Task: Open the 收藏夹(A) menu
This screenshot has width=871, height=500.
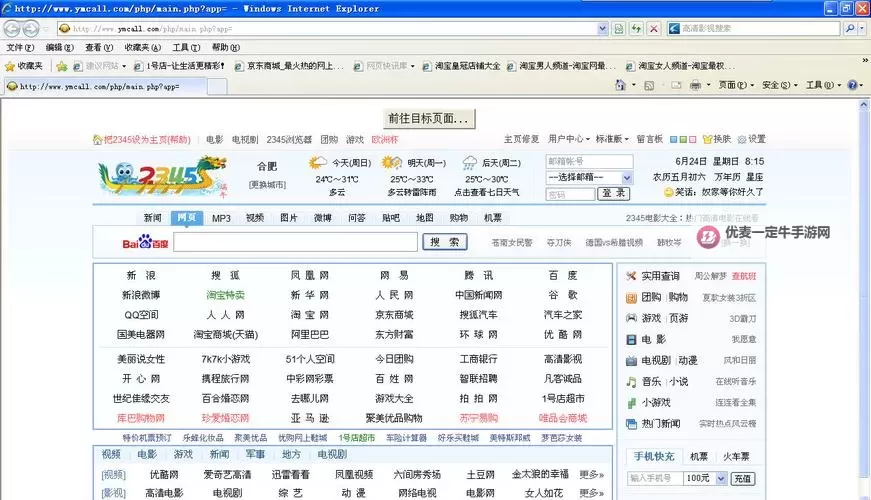Action: [x=142, y=48]
